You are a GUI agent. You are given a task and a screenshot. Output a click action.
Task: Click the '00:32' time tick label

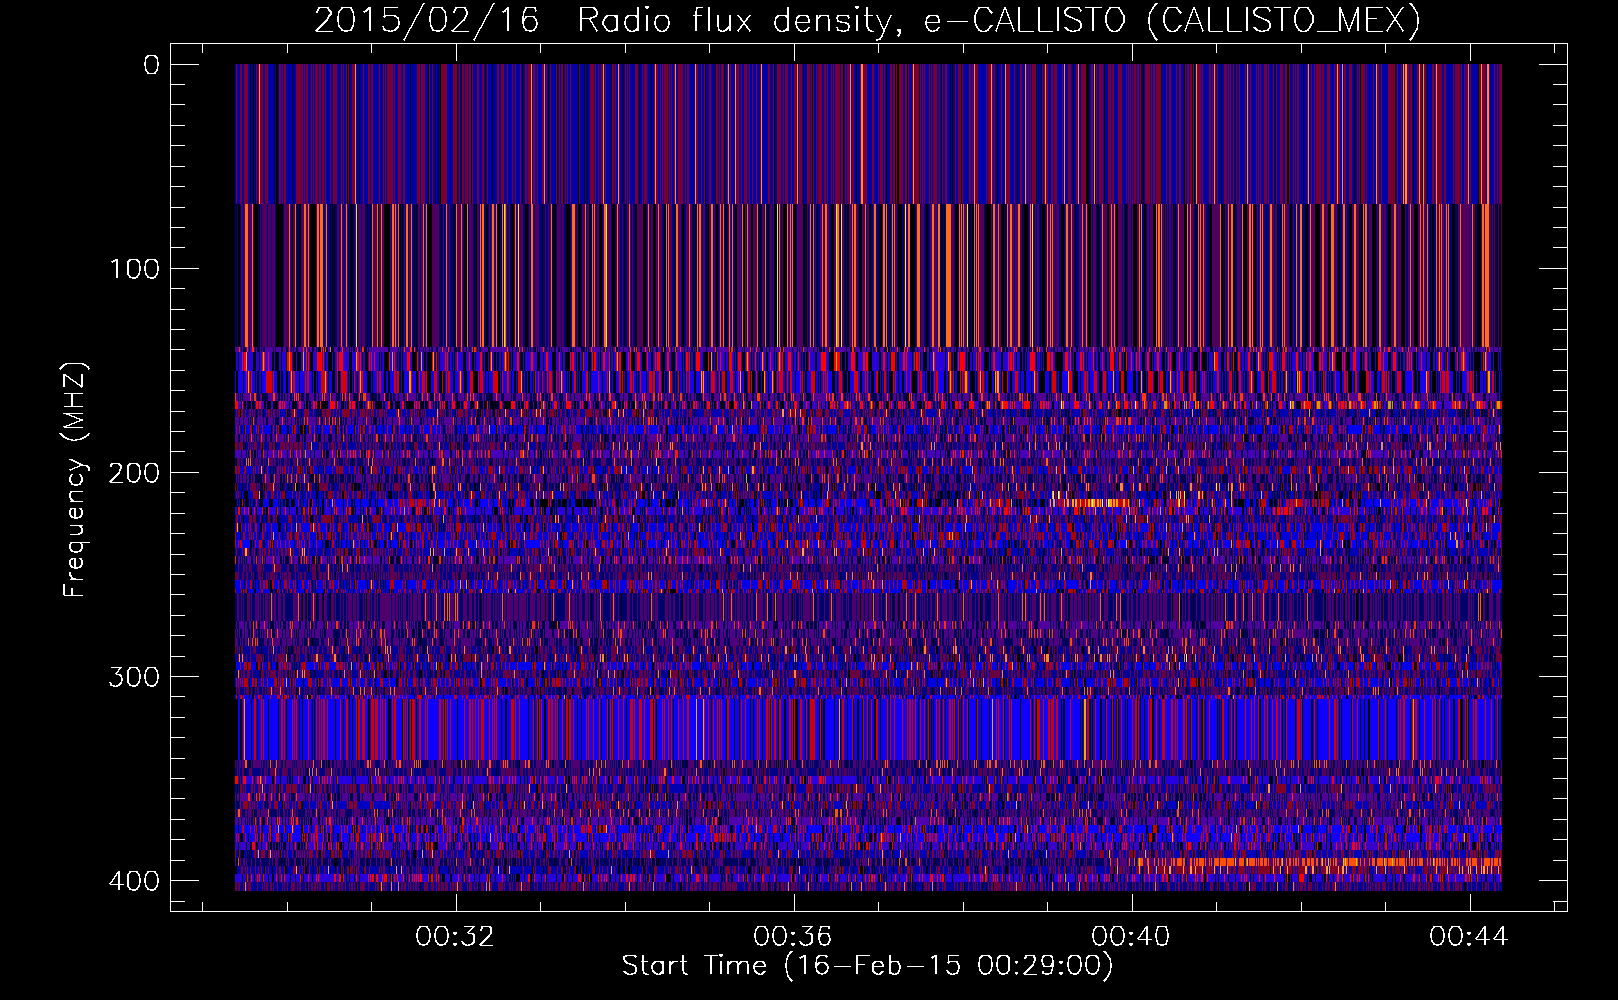pos(456,937)
